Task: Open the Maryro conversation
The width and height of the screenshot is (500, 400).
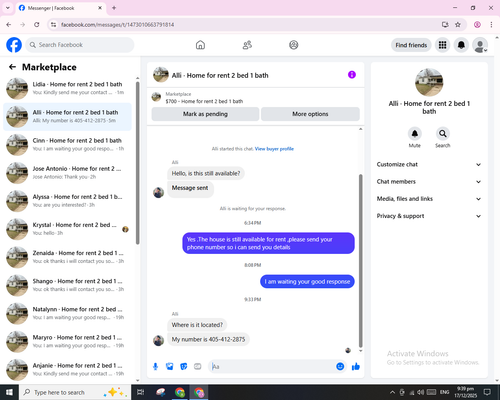Action: 67,341
